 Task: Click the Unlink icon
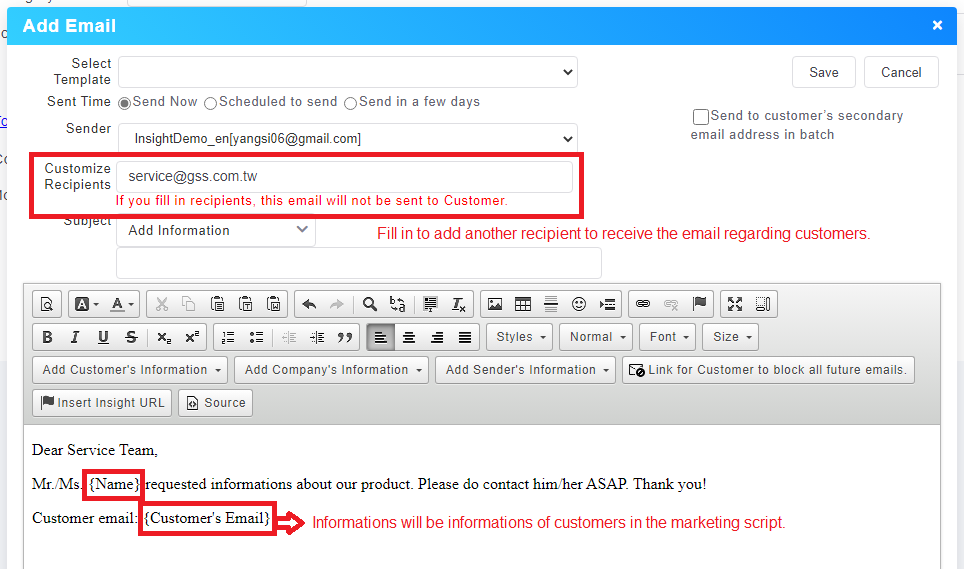point(671,304)
